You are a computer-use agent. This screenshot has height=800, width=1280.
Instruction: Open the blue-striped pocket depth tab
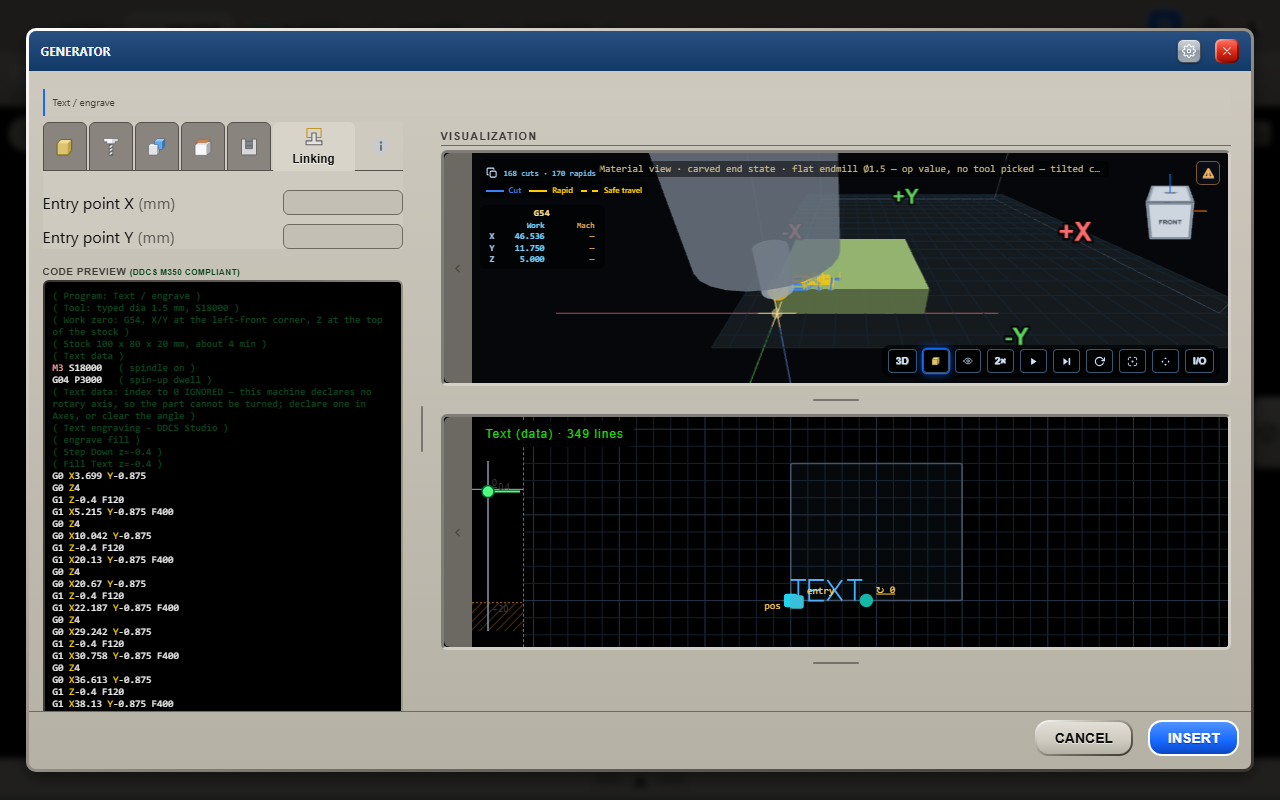click(x=249, y=147)
